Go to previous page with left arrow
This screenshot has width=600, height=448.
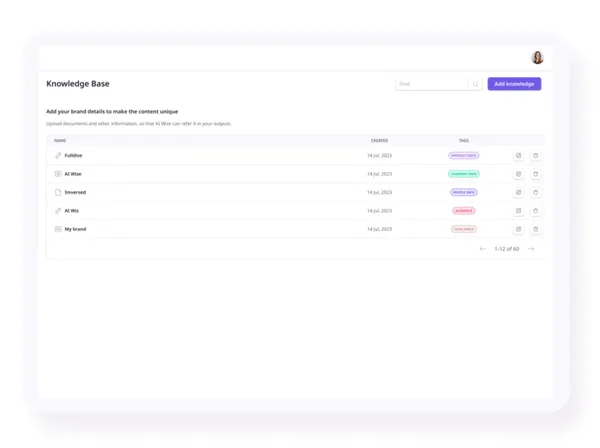483,249
